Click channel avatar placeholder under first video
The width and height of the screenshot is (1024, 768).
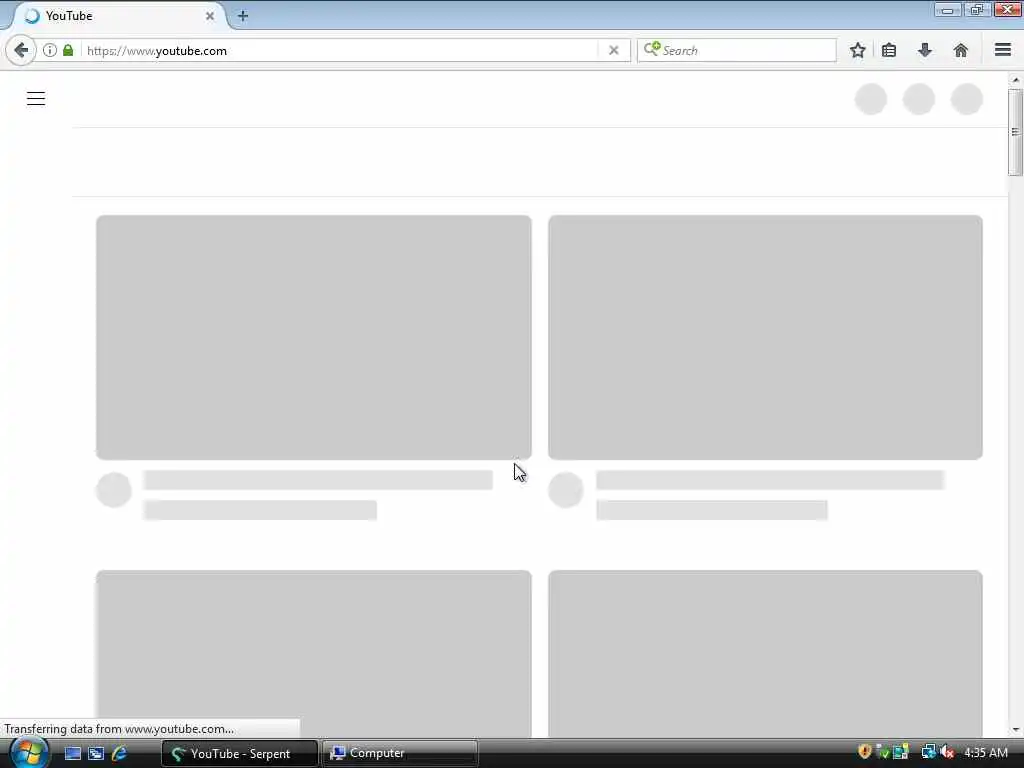pyautogui.click(x=114, y=490)
